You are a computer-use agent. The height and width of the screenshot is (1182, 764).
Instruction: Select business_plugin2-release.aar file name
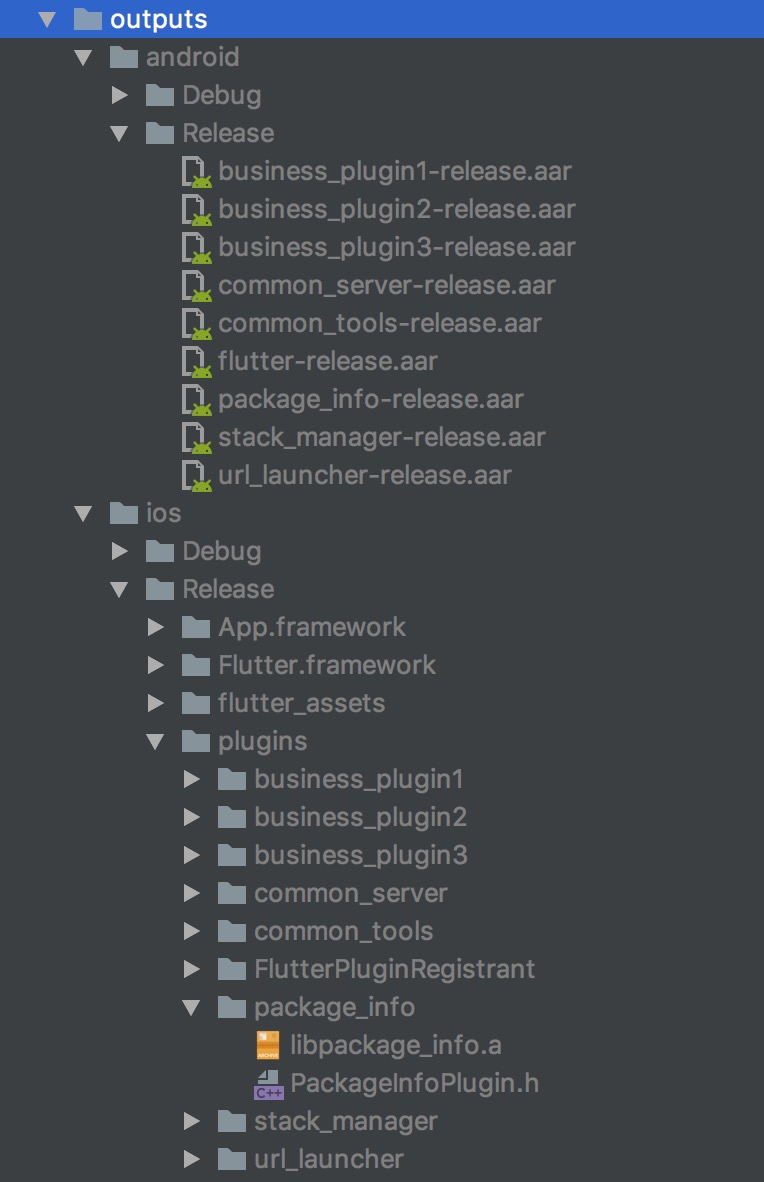(397, 210)
